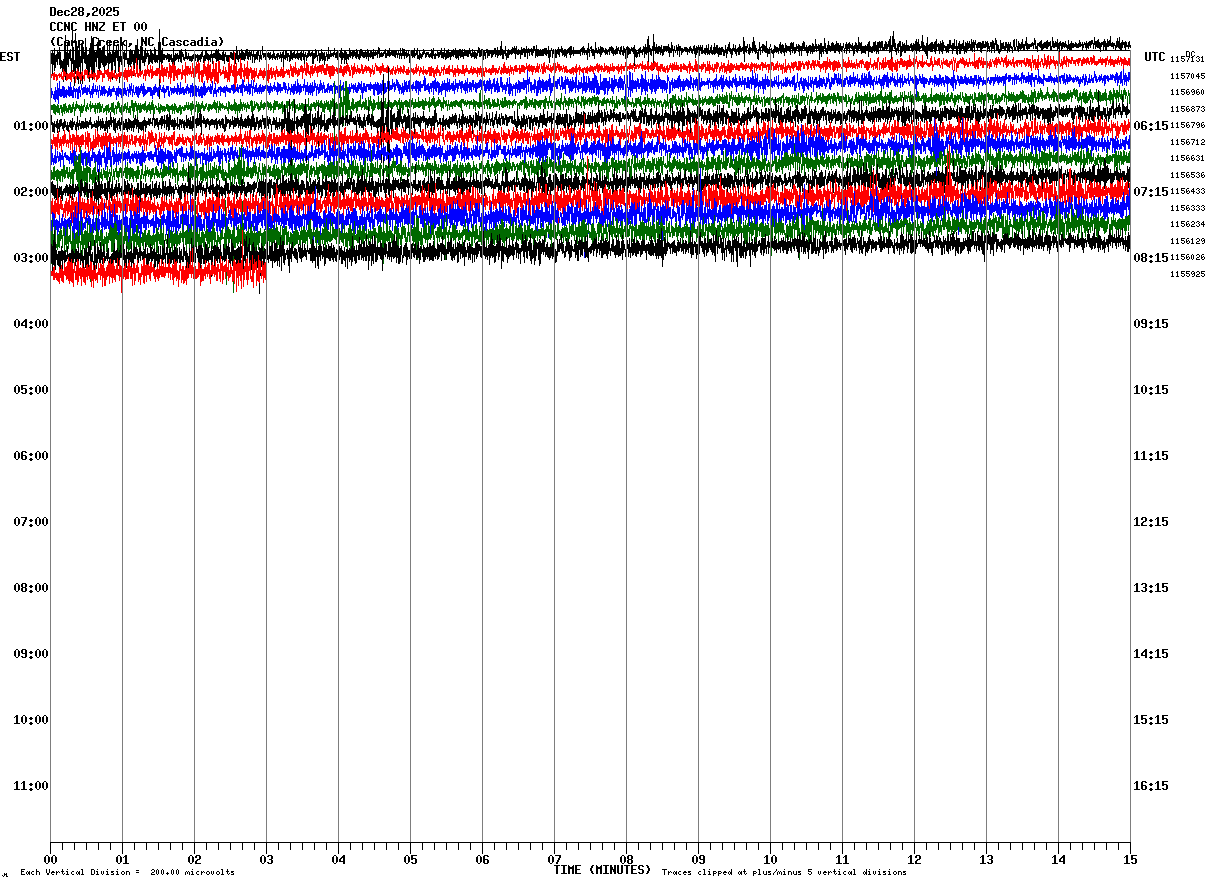Click the DC offset value 1157045
Image resolution: width=1210 pixels, height=886 pixels.
tap(1187, 76)
